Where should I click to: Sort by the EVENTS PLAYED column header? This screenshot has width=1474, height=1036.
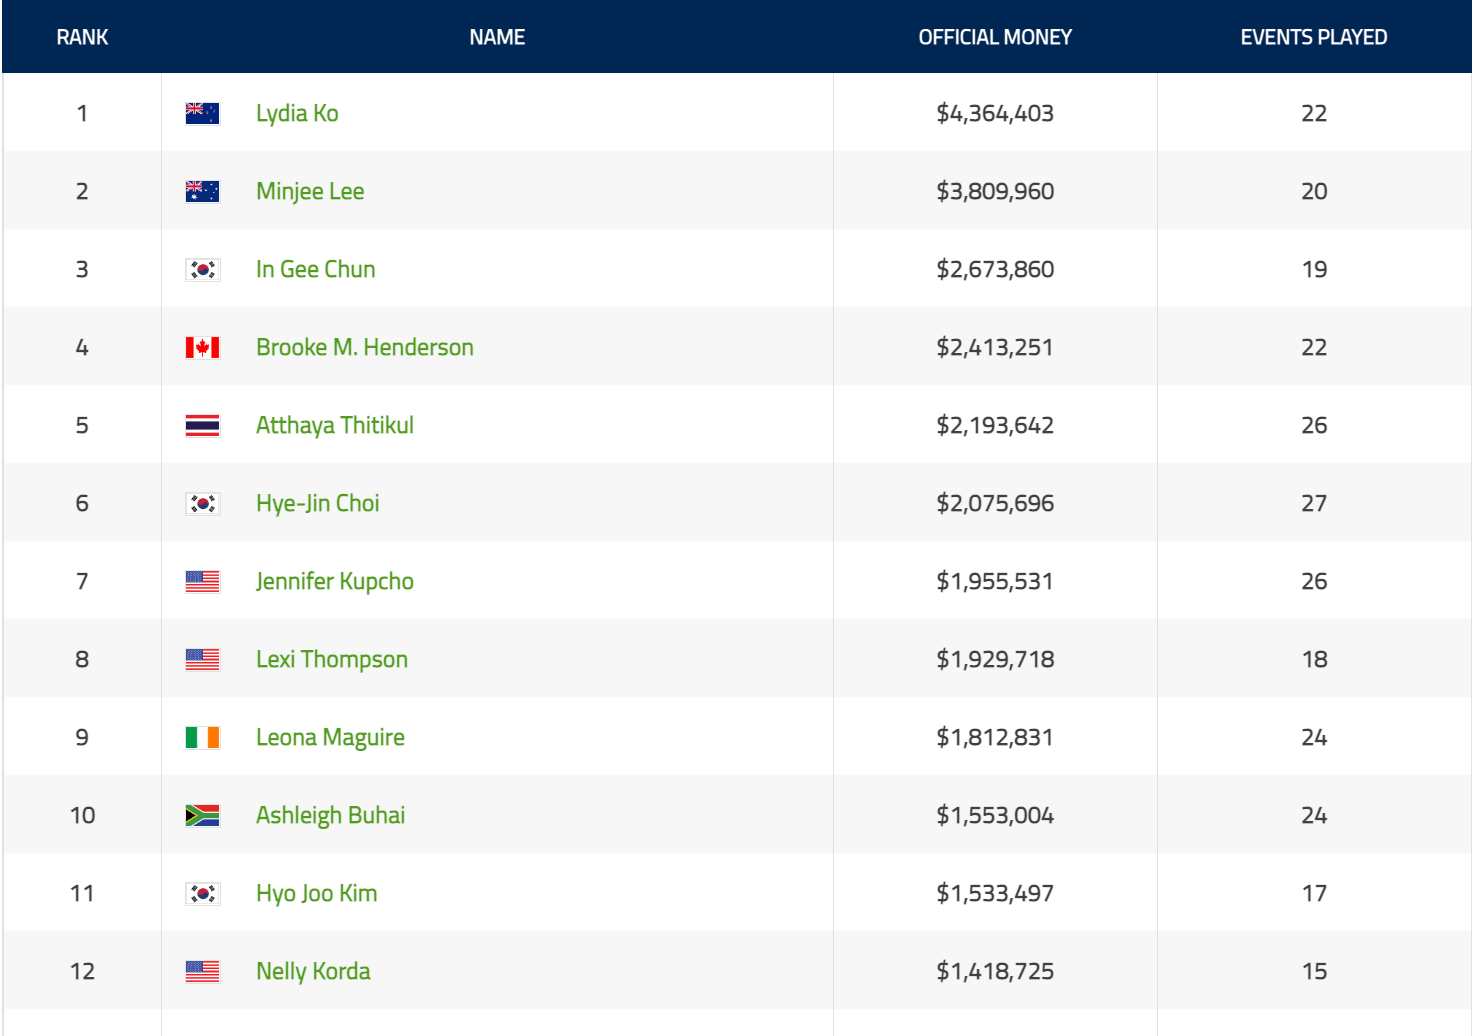point(1314,37)
